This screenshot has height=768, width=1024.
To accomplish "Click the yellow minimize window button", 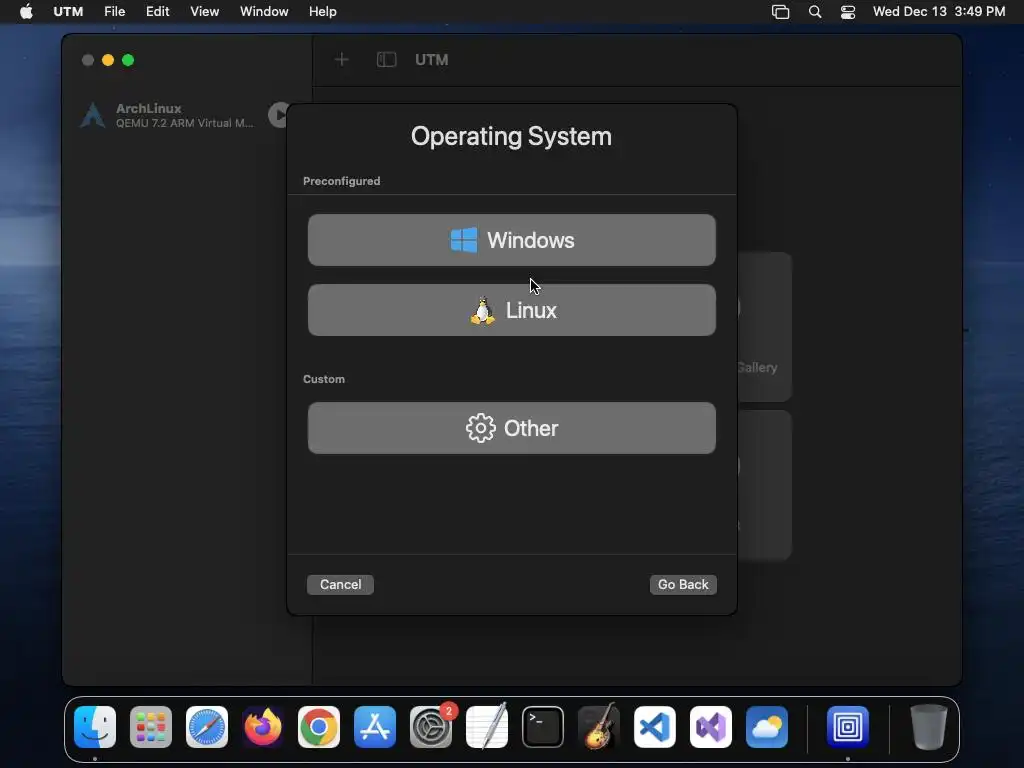I will tap(108, 60).
